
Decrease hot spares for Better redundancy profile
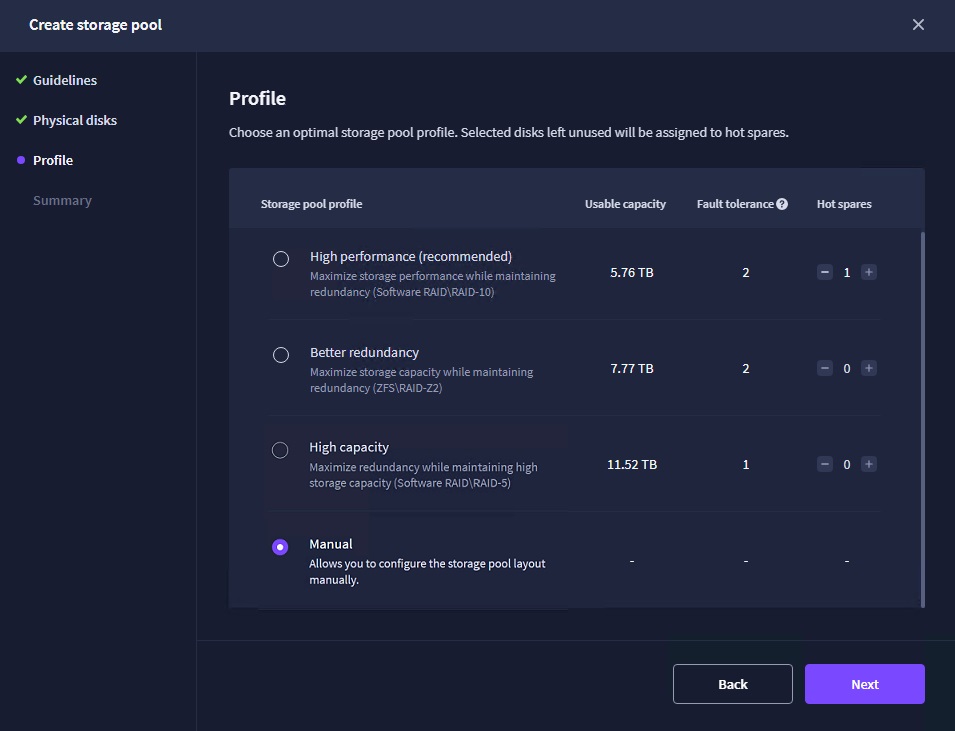(825, 368)
